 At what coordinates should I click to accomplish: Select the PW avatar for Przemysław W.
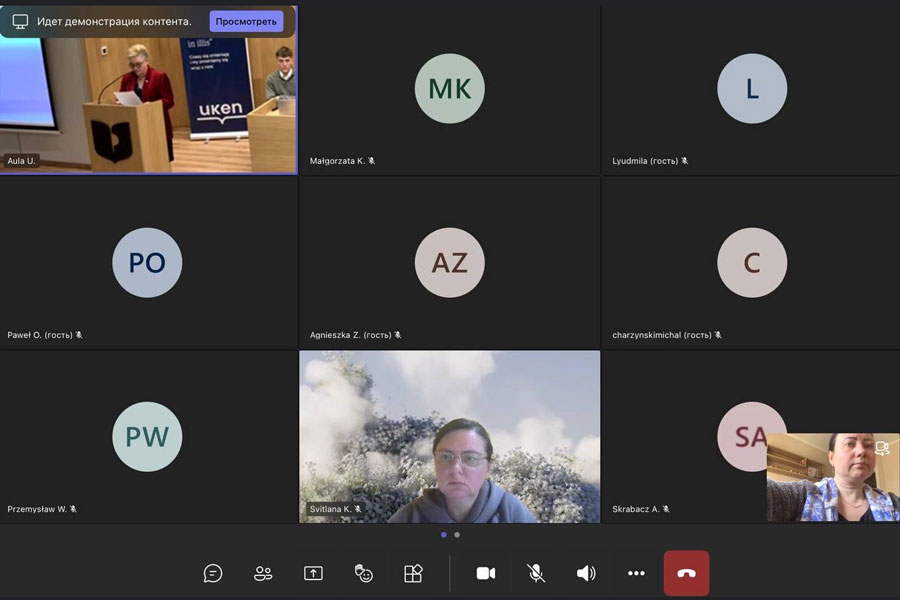pyautogui.click(x=147, y=436)
